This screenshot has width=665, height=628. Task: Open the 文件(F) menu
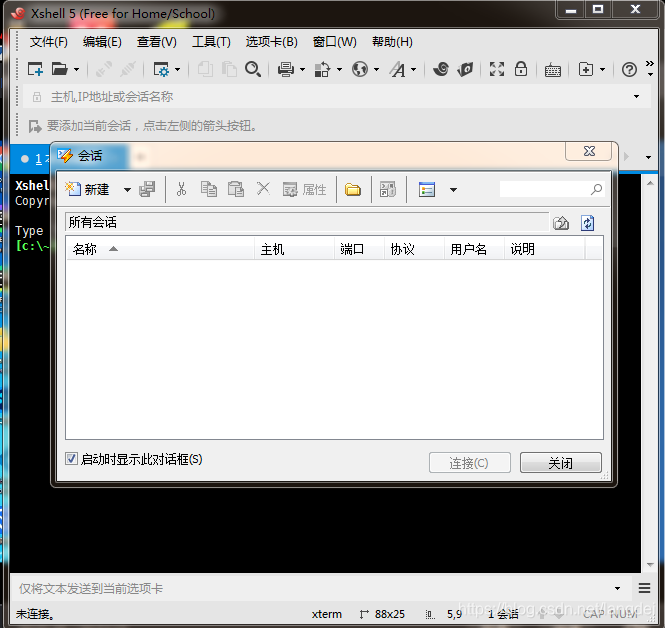coord(48,42)
